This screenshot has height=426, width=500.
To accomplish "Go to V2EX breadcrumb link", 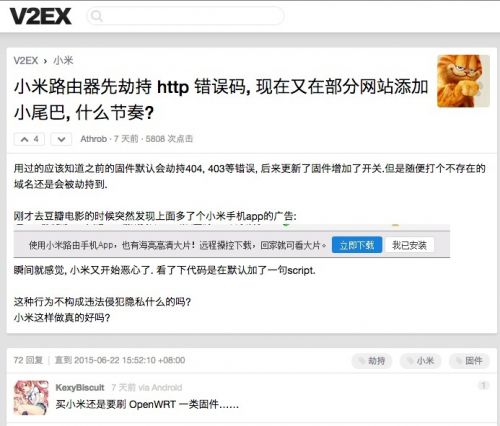I will tap(26, 61).
